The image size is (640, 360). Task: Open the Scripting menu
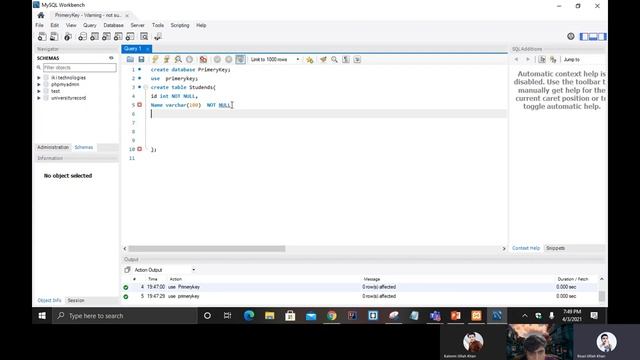(x=180, y=25)
